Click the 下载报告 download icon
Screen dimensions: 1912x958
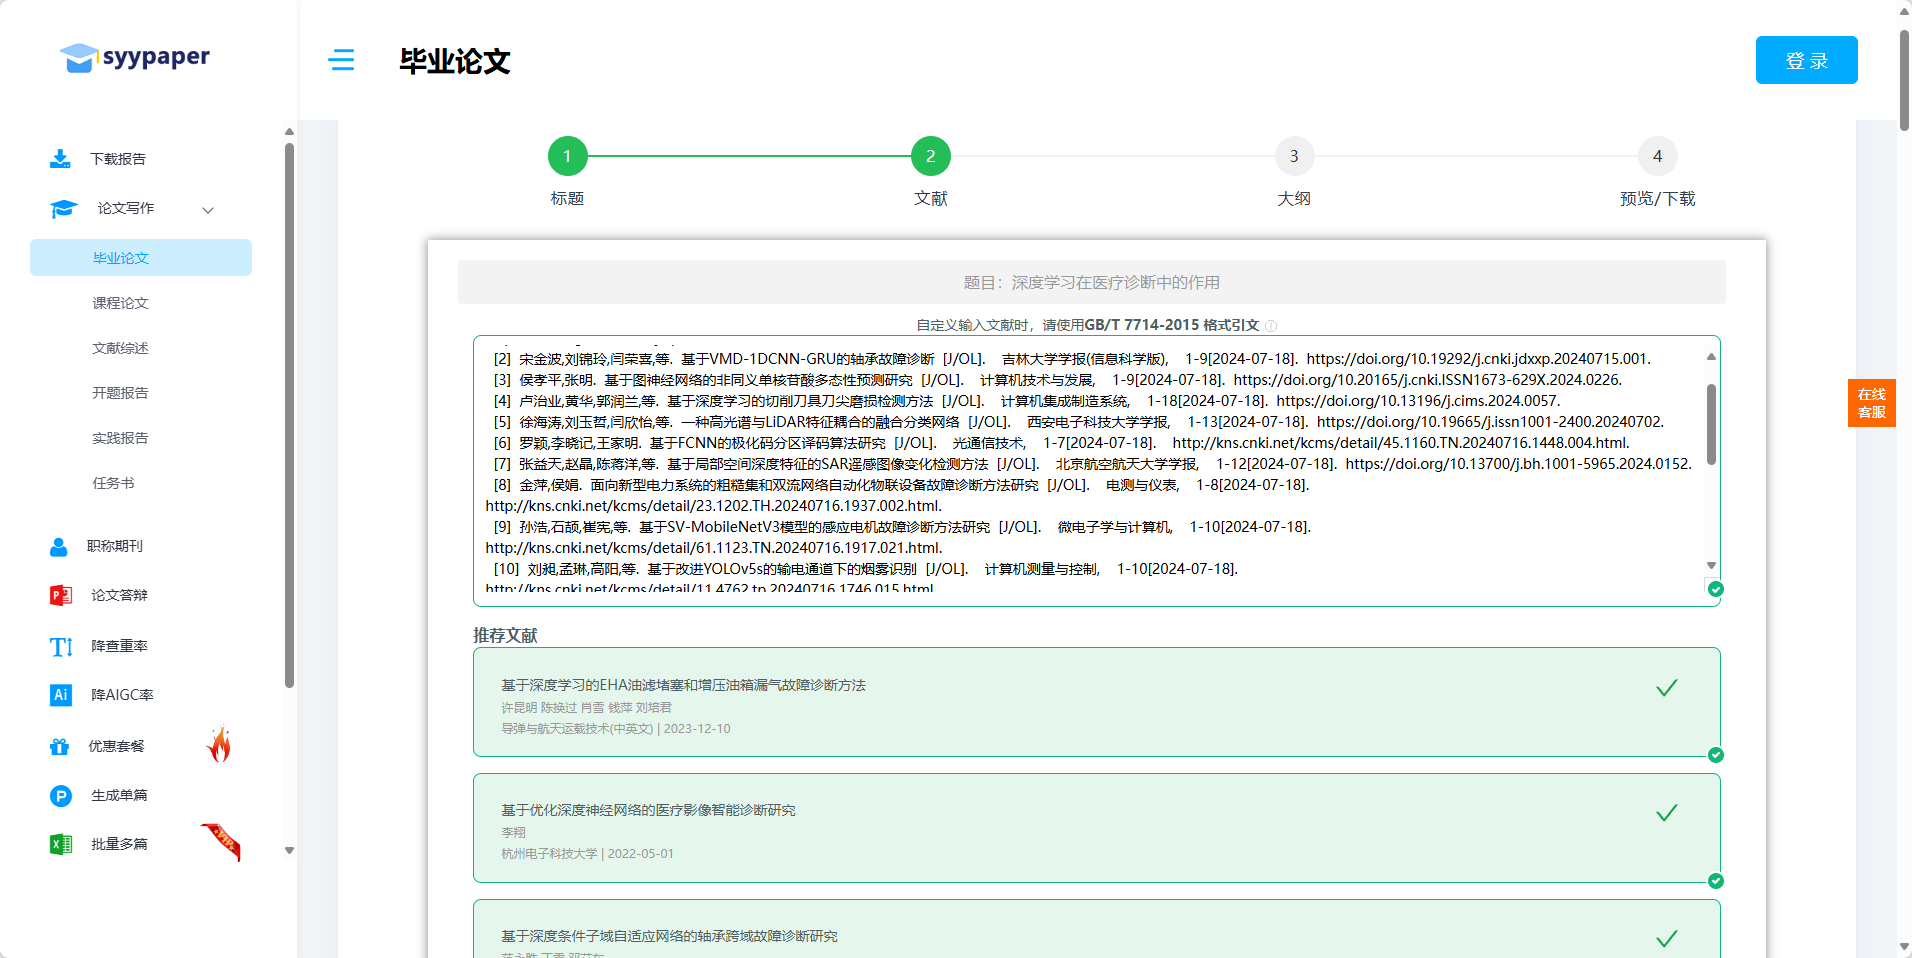[x=60, y=159]
